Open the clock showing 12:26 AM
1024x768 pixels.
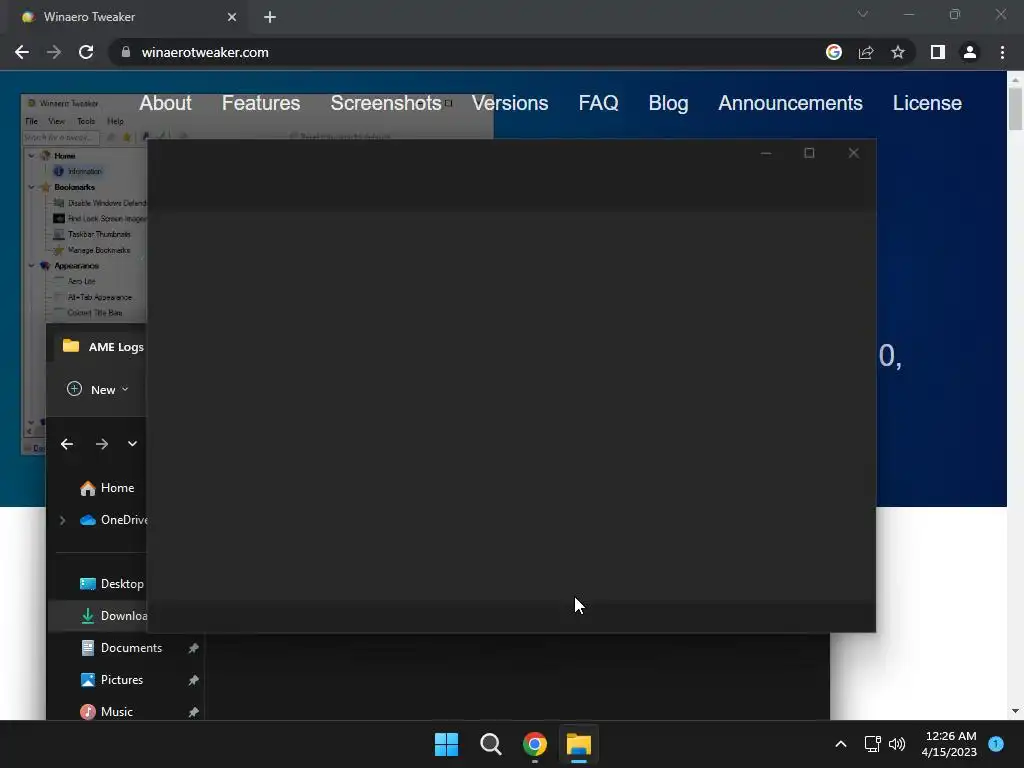tap(950, 744)
